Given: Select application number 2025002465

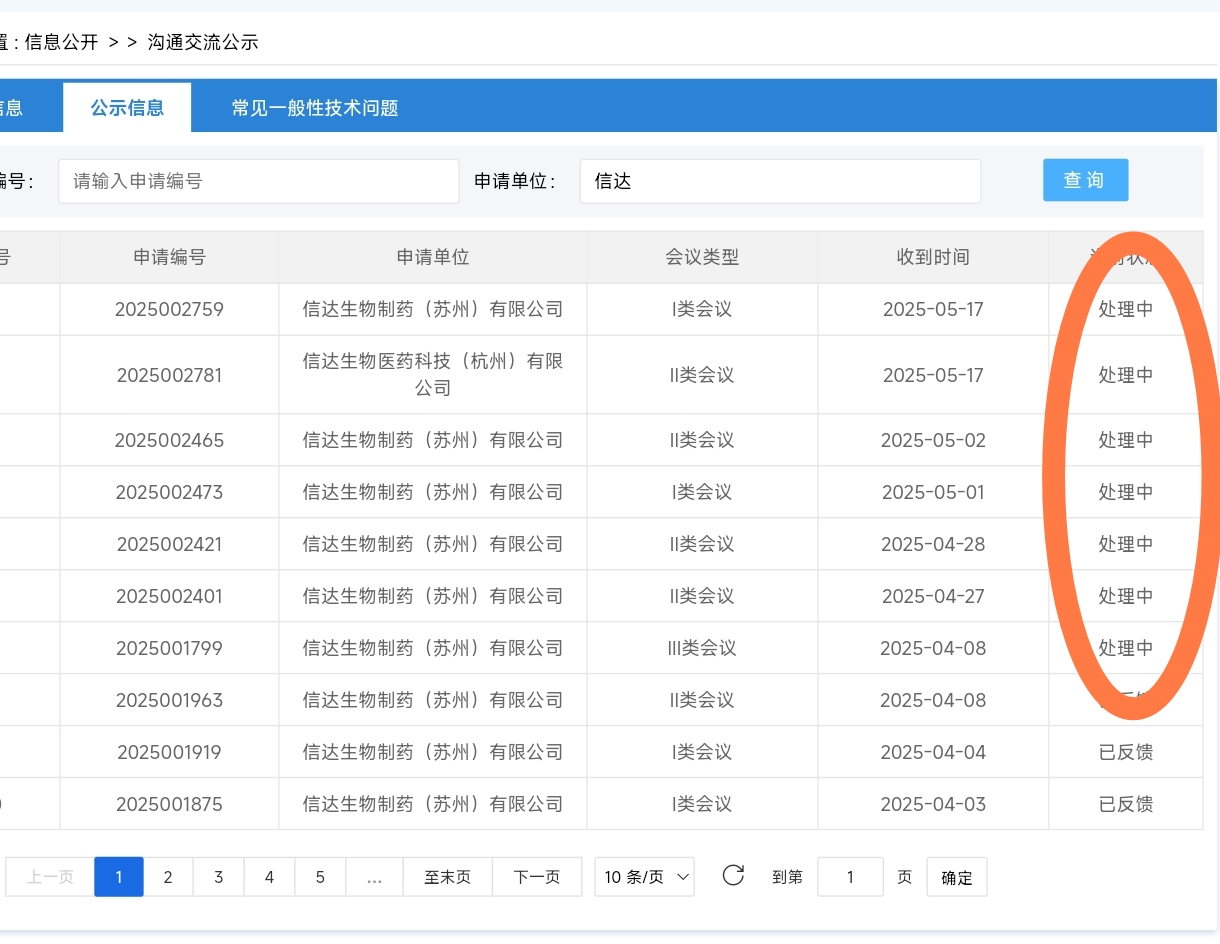Looking at the screenshot, I should 169,440.
